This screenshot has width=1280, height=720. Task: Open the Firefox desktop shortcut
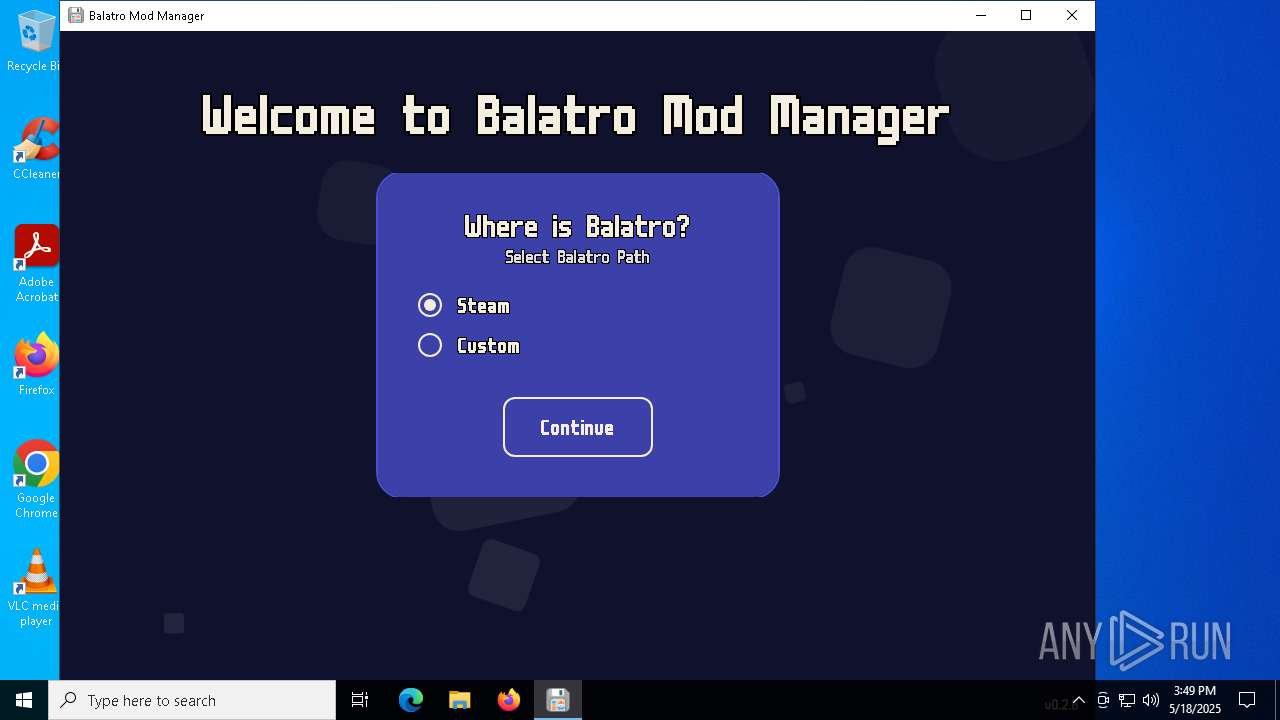click(x=36, y=365)
